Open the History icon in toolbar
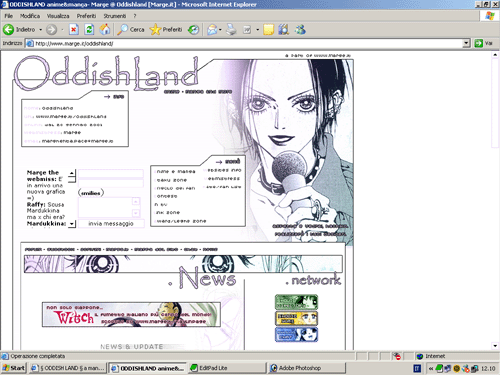This screenshot has width=500, height=375. pyautogui.click(x=193, y=30)
